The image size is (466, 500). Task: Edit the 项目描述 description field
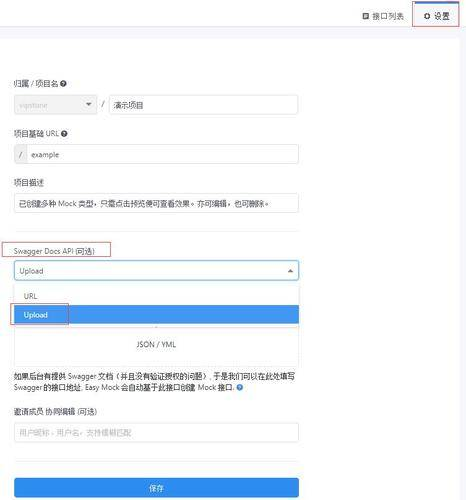coord(156,203)
